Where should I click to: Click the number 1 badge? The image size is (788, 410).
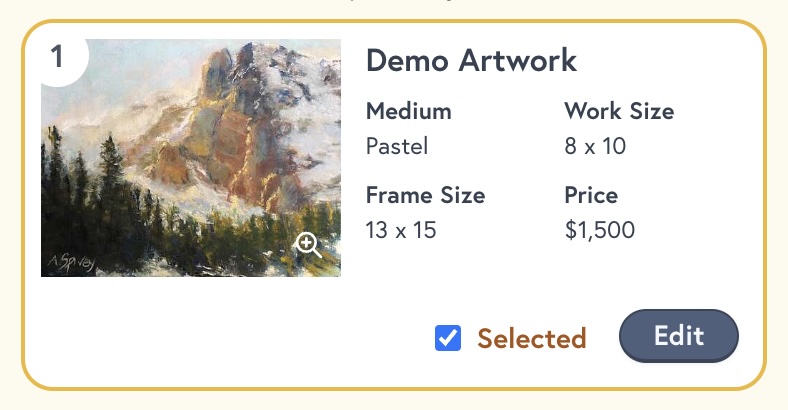(x=59, y=57)
